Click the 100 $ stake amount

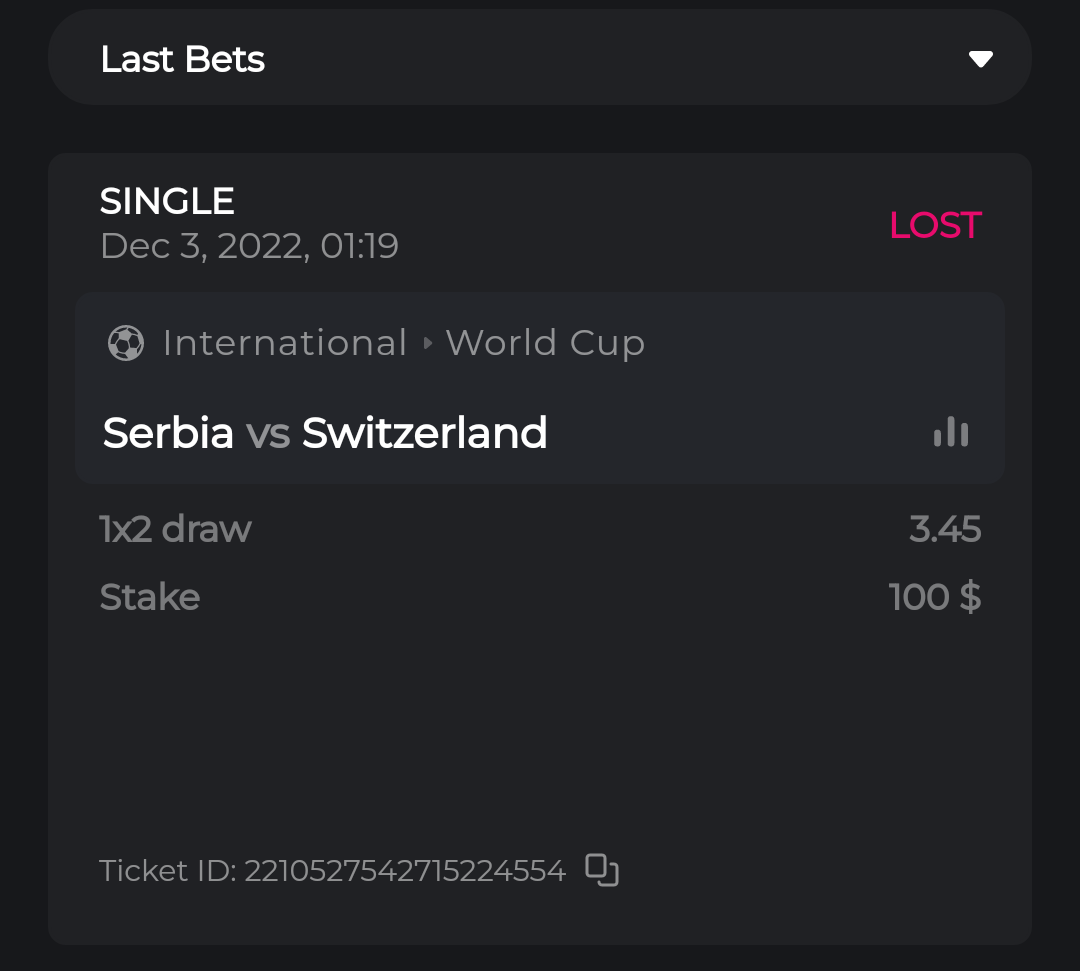[x=935, y=597]
